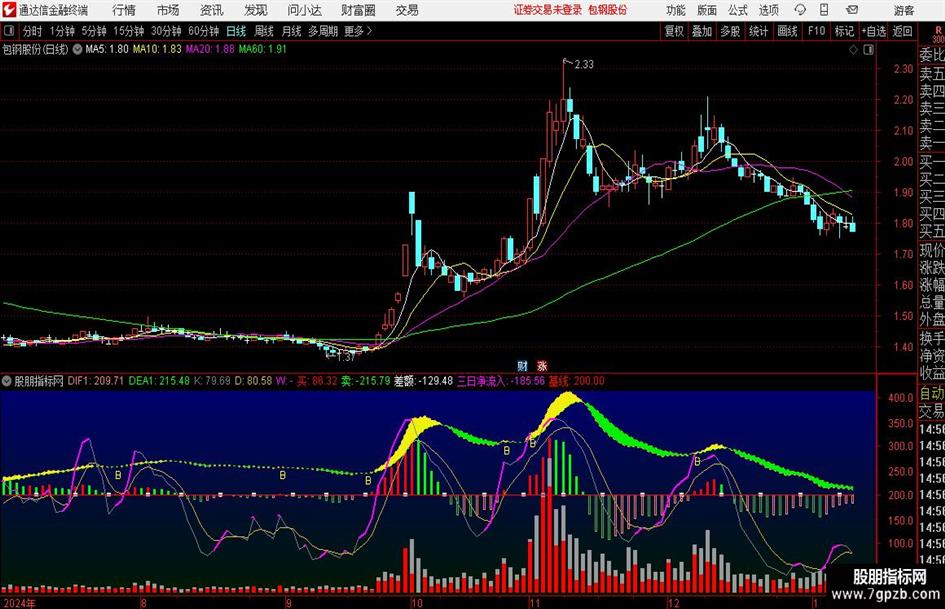Click the B signal near the November peak
945x609 pixels.
[x=533, y=443]
